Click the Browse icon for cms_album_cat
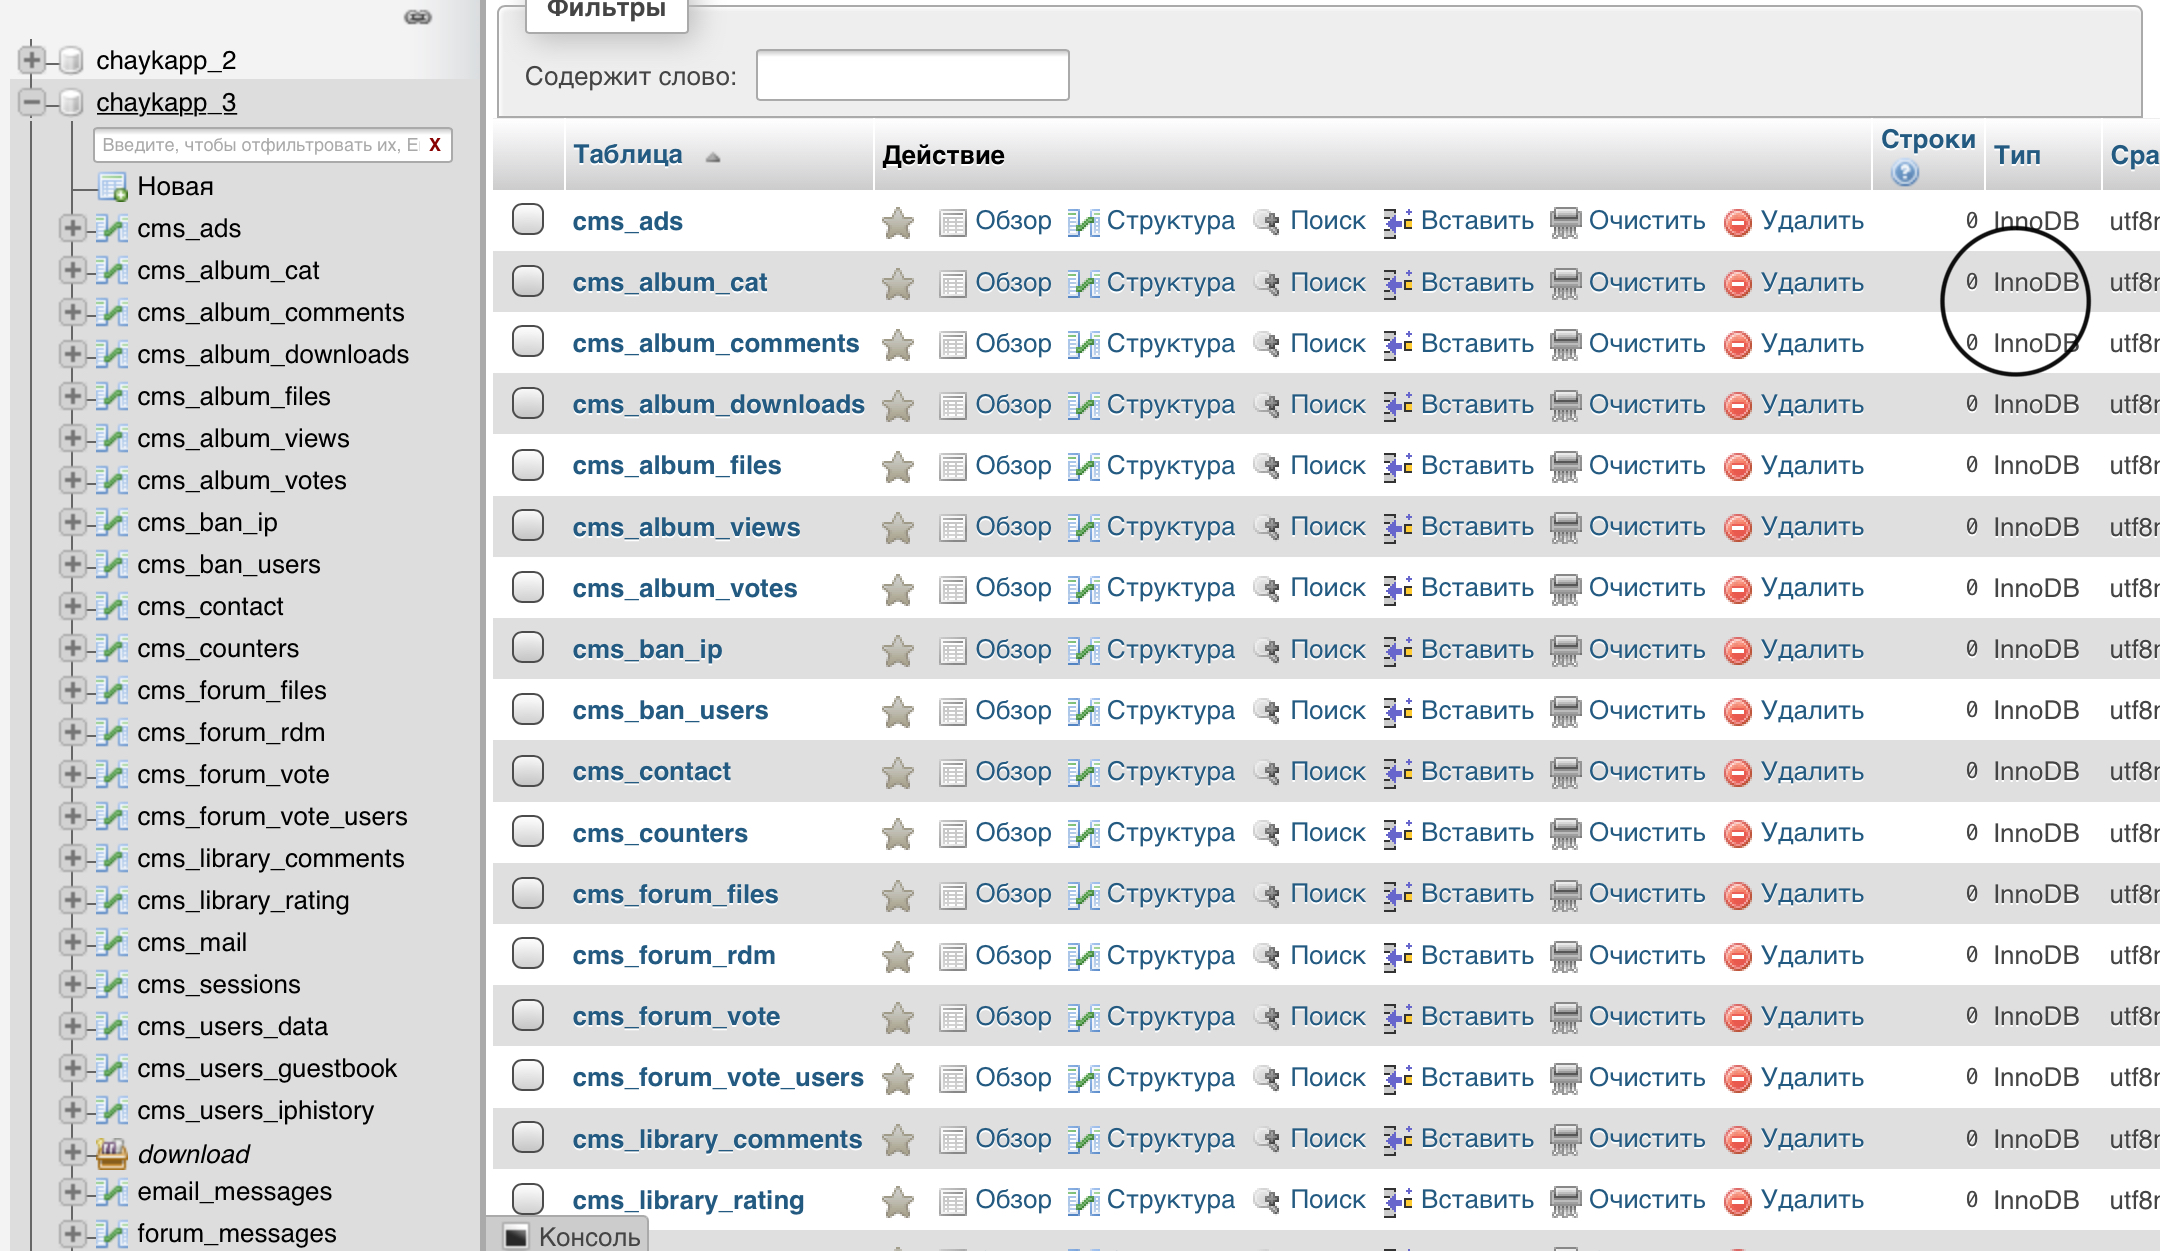 click(x=952, y=284)
